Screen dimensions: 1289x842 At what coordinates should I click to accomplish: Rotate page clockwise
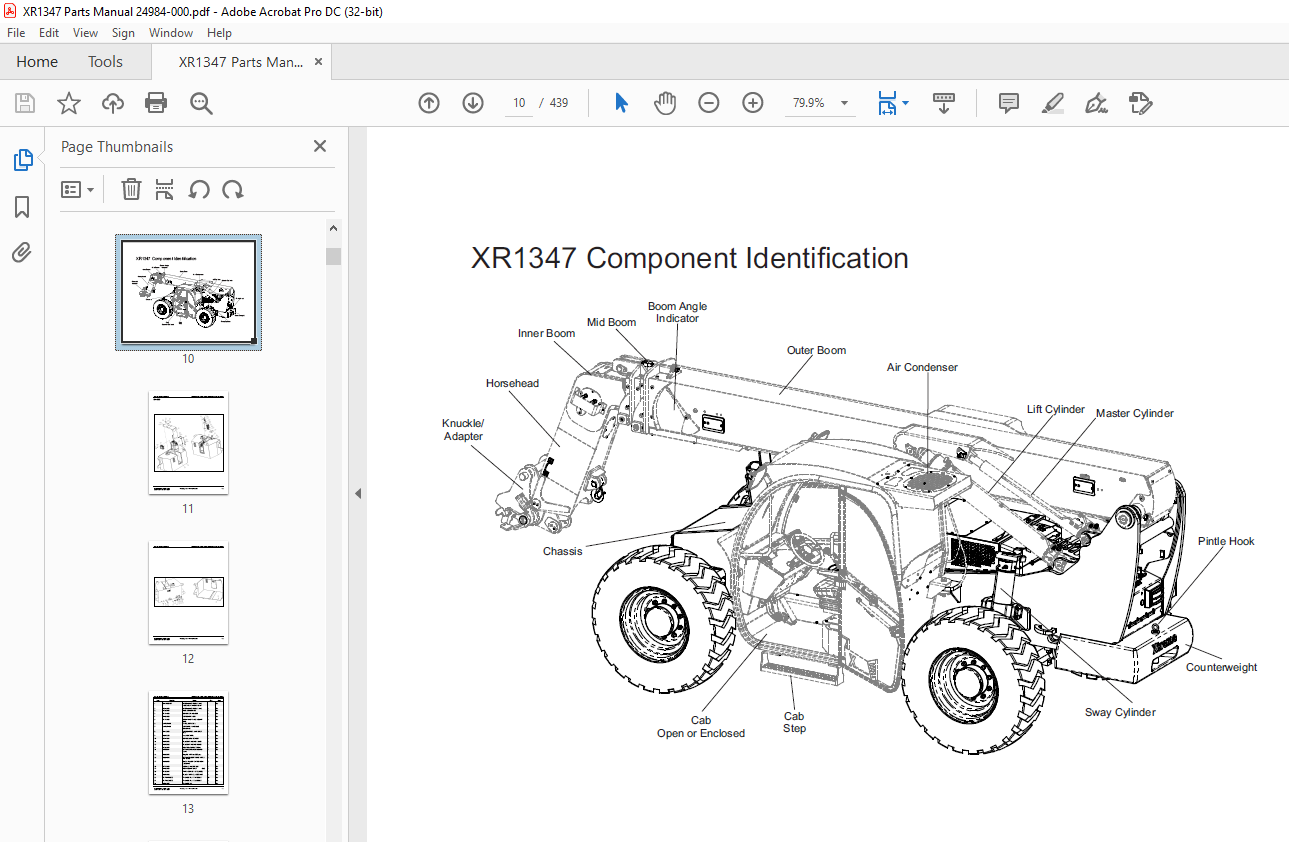tap(233, 189)
